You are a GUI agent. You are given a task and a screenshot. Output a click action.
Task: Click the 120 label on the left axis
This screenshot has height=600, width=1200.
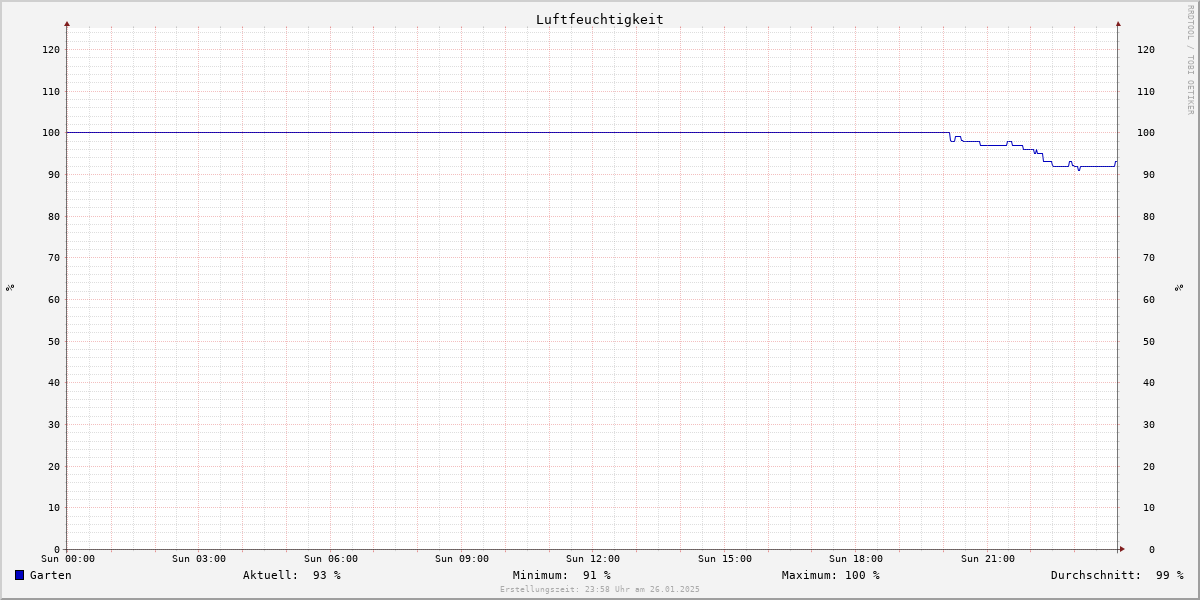click(51, 50)
